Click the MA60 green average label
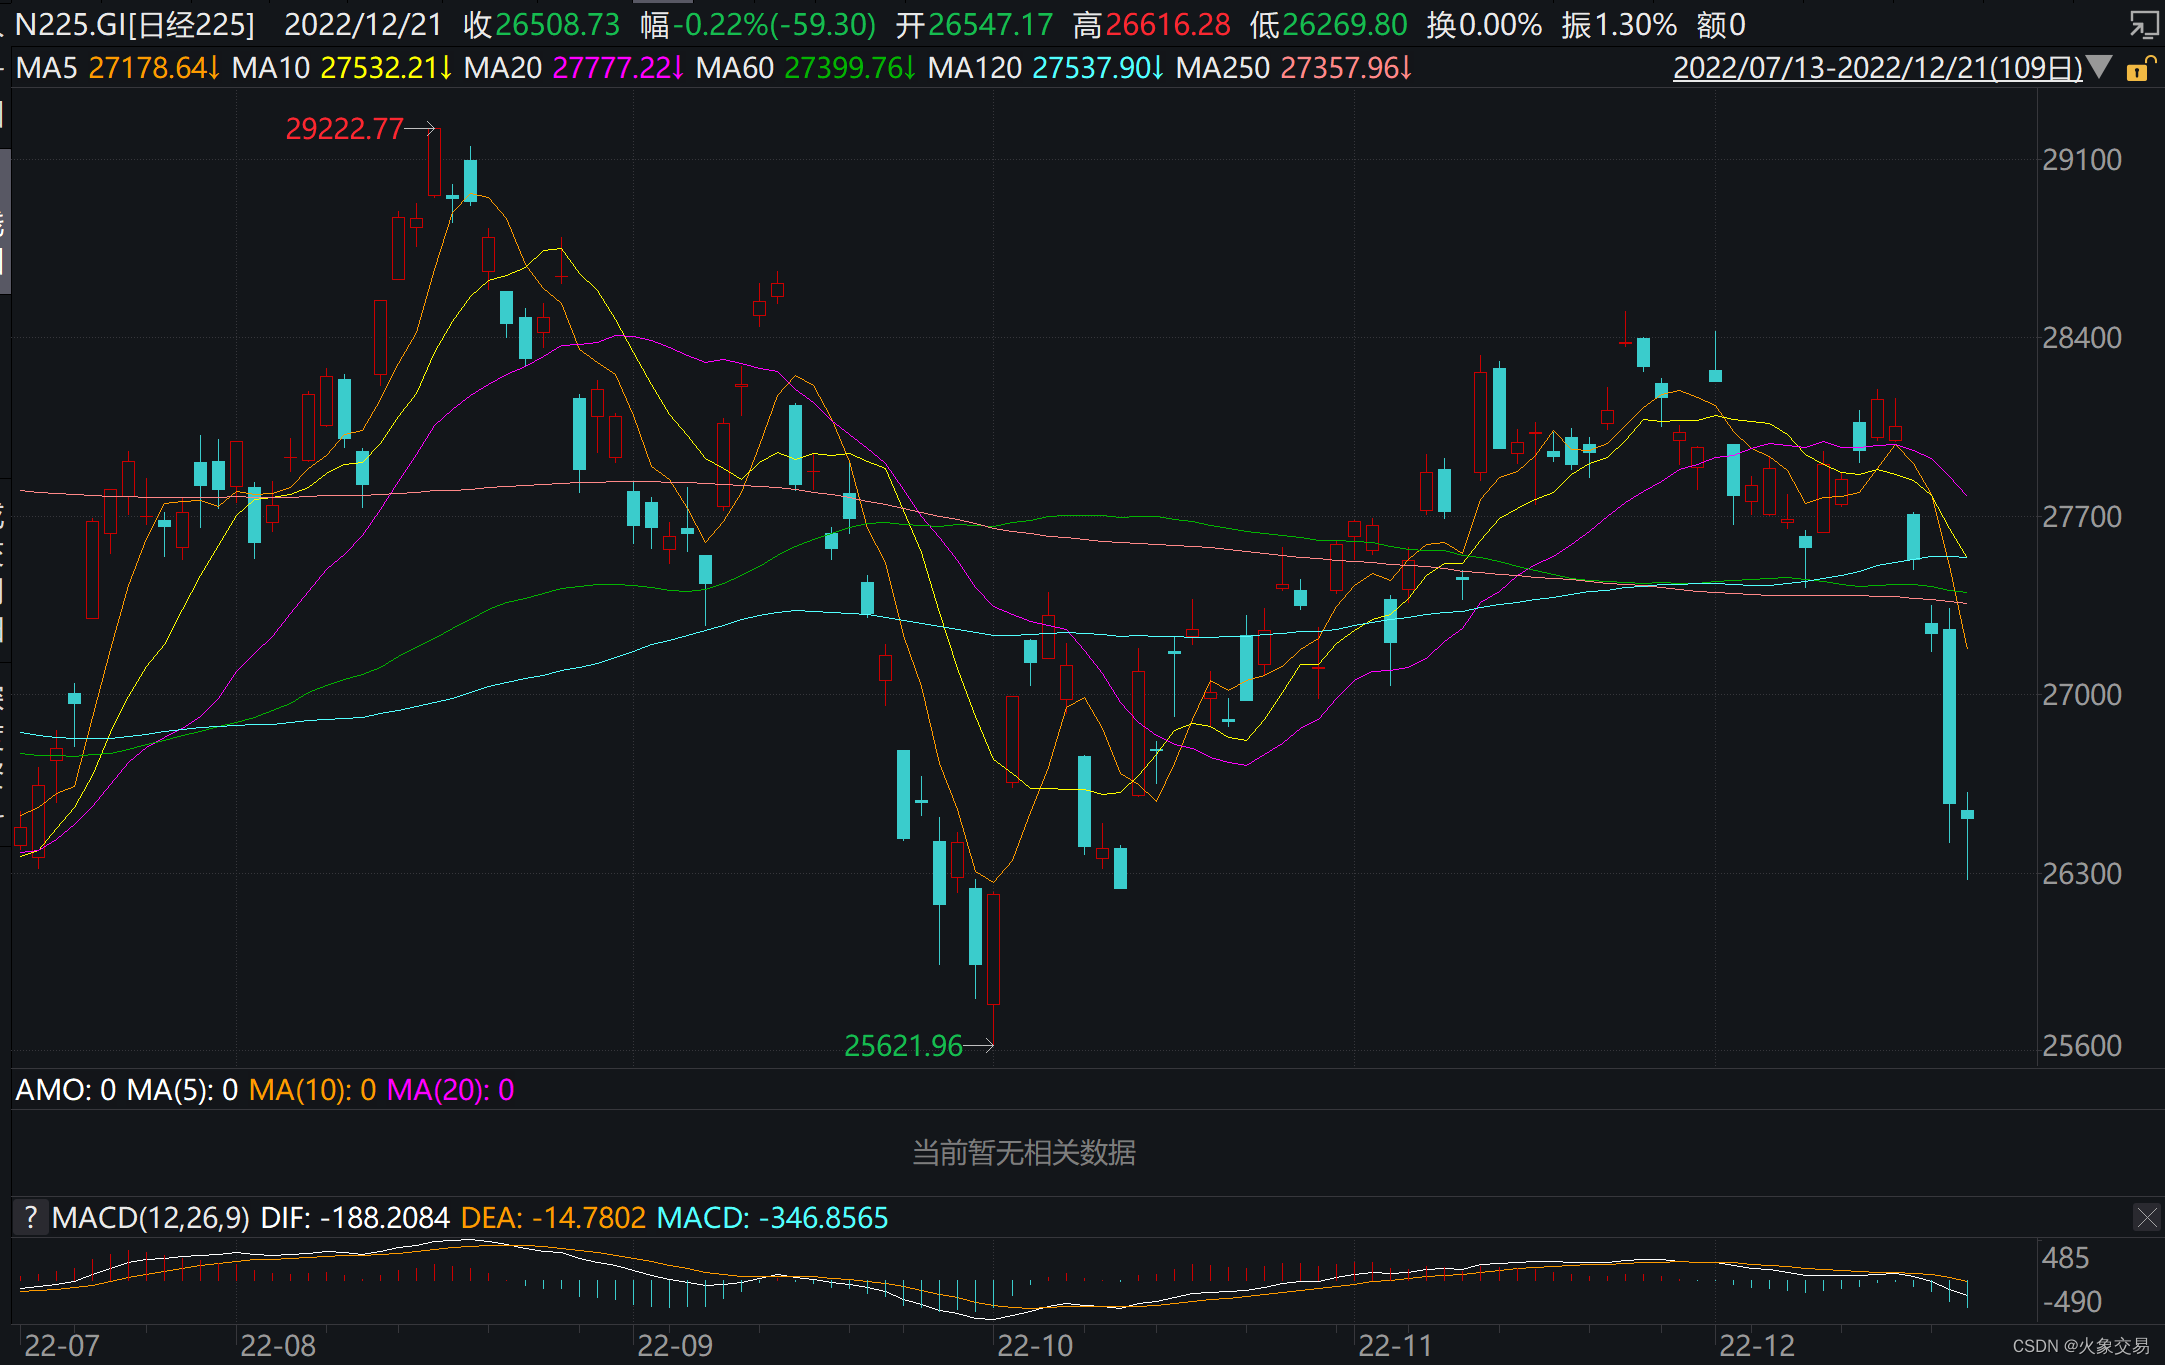This screenshot has height=1365, width=2165. 735,68
